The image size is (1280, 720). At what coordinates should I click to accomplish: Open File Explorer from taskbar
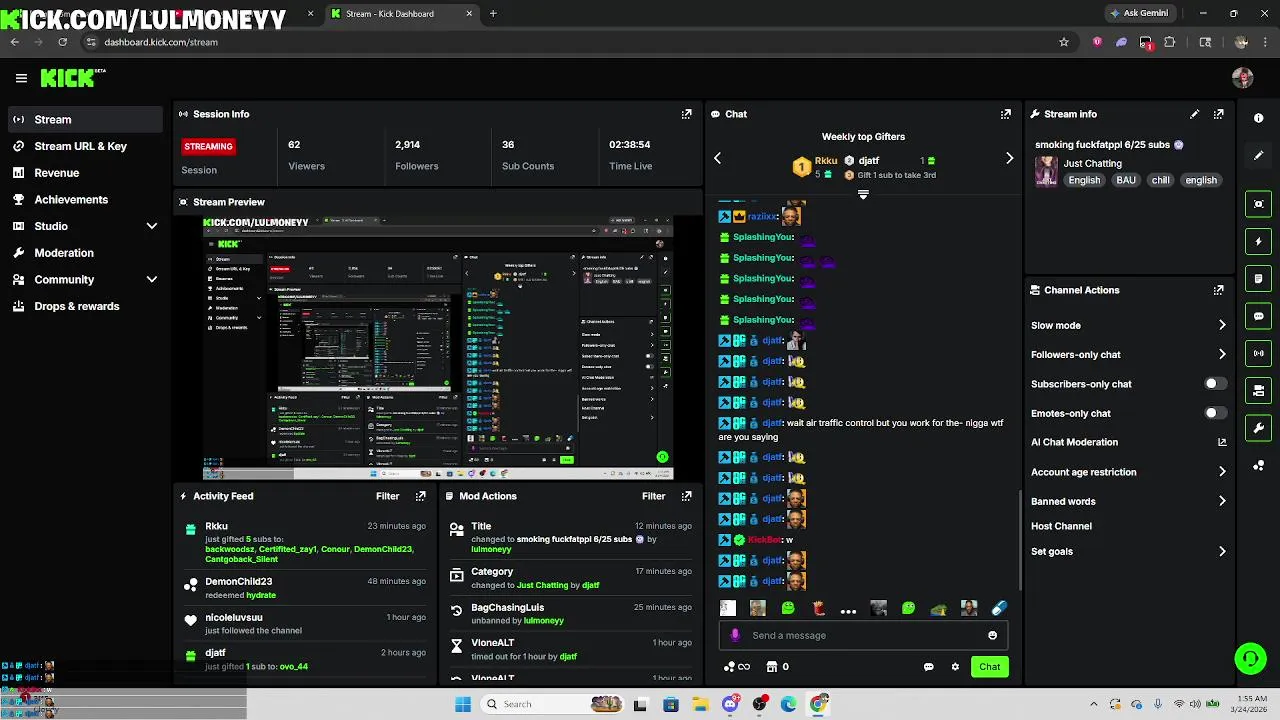[700, 704]
